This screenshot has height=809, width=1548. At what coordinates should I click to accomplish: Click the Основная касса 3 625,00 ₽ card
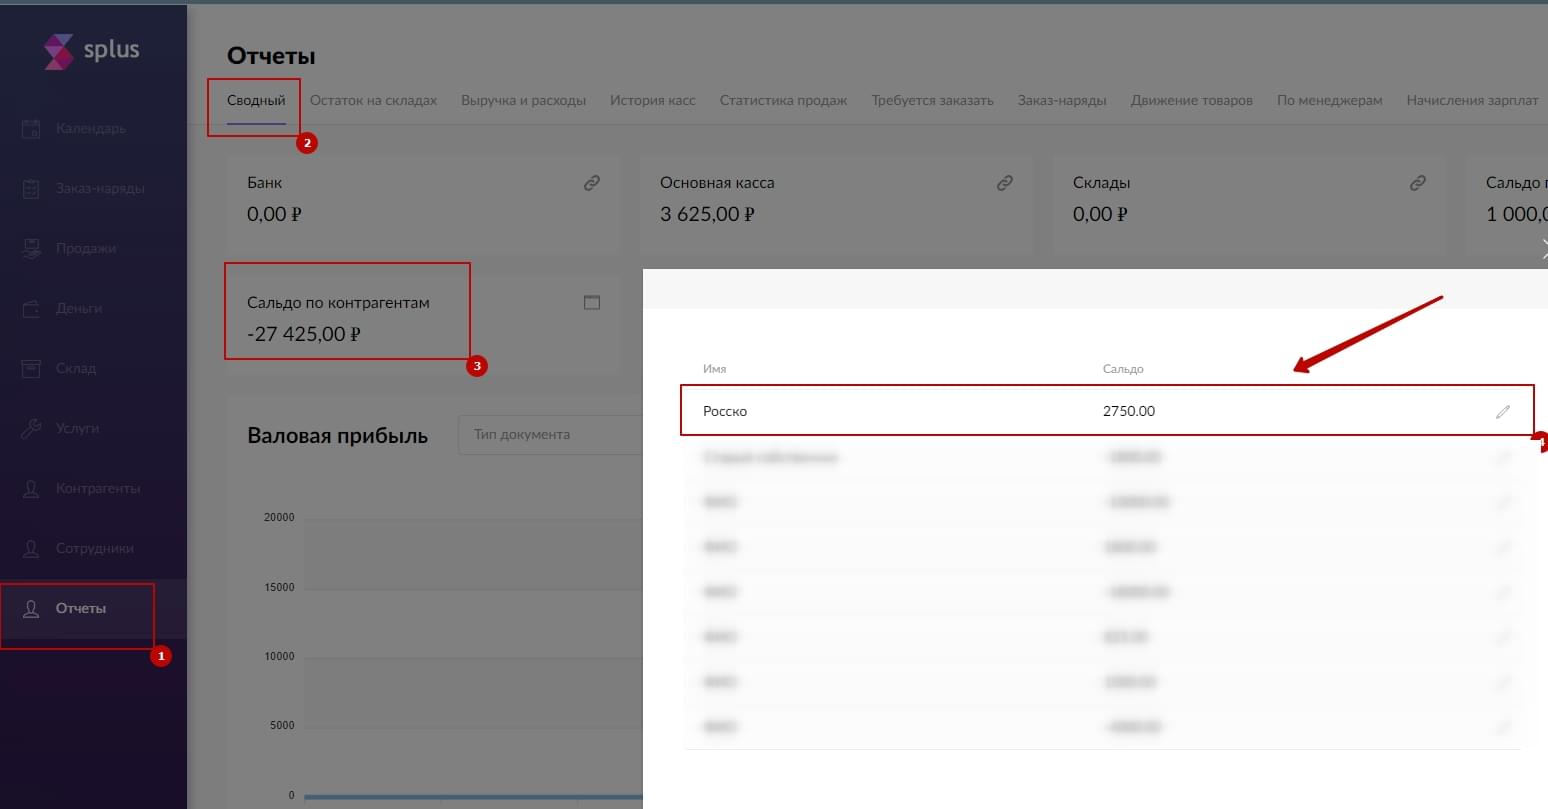[x=836, y=205]
